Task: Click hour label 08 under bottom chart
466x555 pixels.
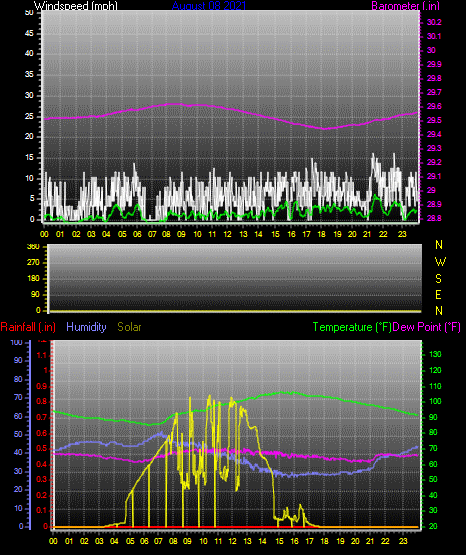Action: click(173, 541)
